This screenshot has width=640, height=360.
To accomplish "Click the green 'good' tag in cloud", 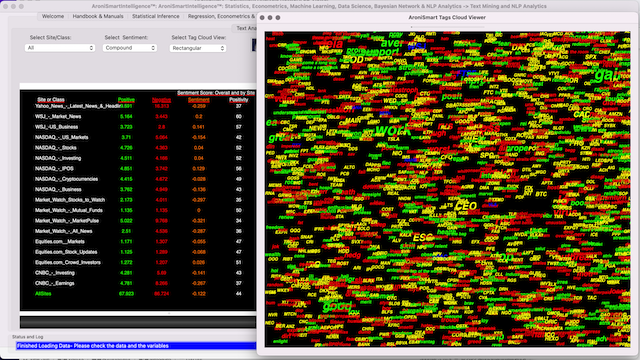I will [x=337, y=306].
